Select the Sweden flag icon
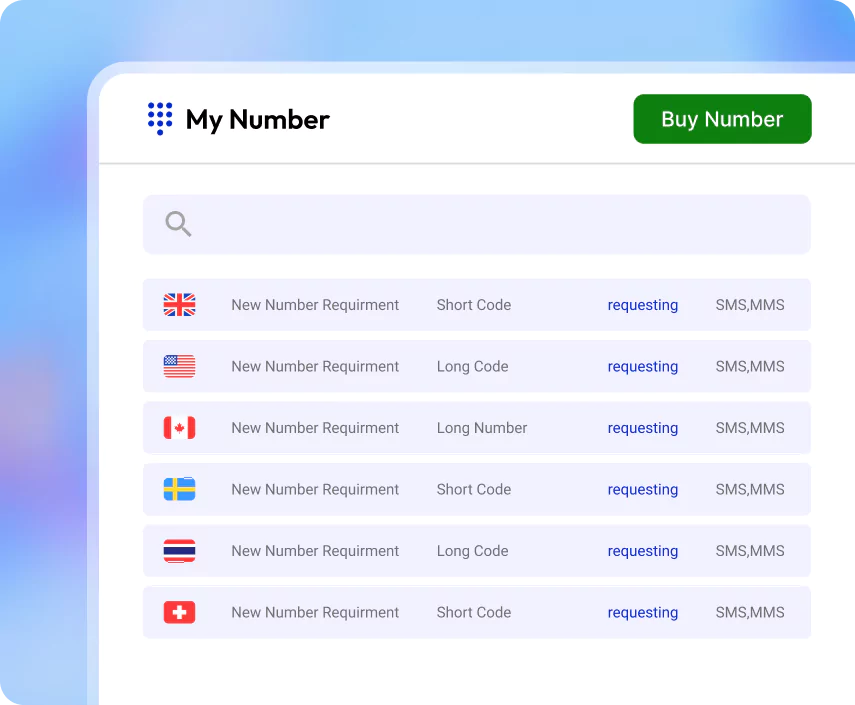Image resolution: width=855 pixels, height=705 pixels. tap(179, 489)
